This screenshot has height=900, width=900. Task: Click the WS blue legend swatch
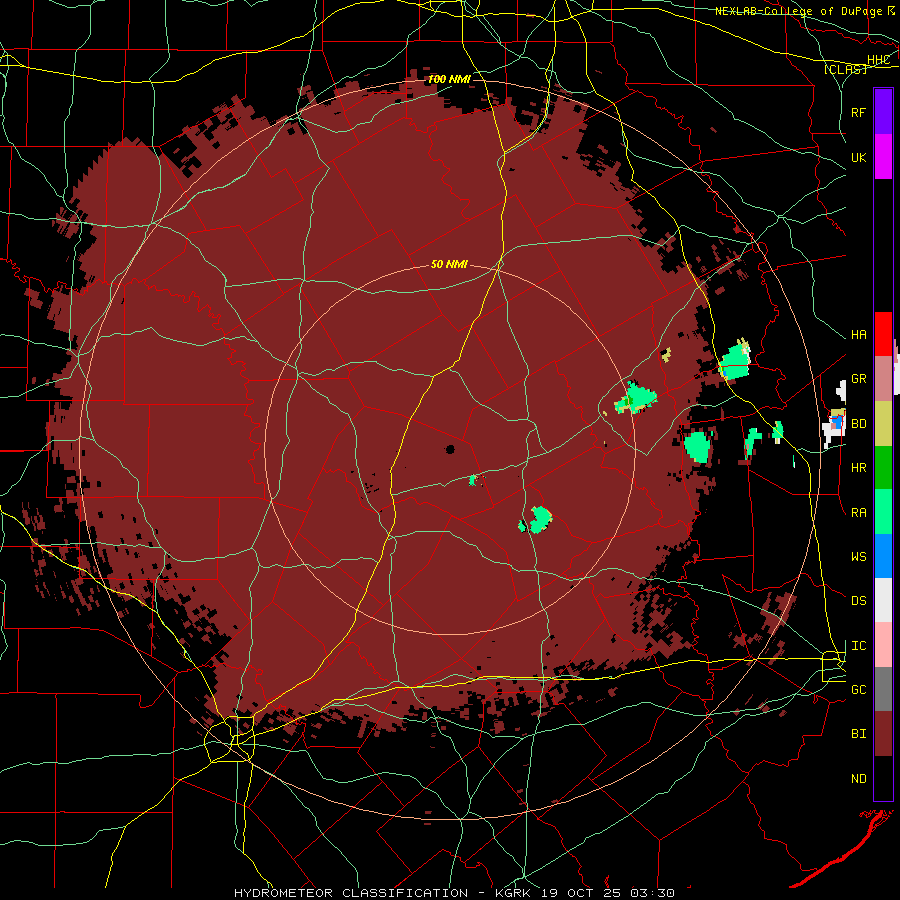tap(883, 556)
